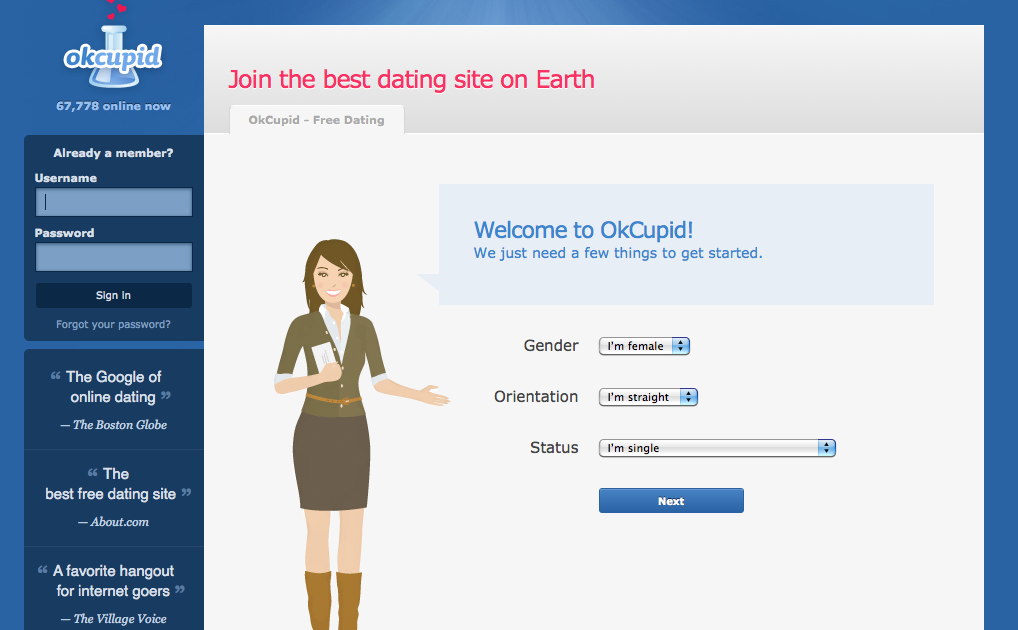Image resolution: width=1018 pixels, height=630 pixels.
Task: Click the Sign In button
Action: (112, 295)
